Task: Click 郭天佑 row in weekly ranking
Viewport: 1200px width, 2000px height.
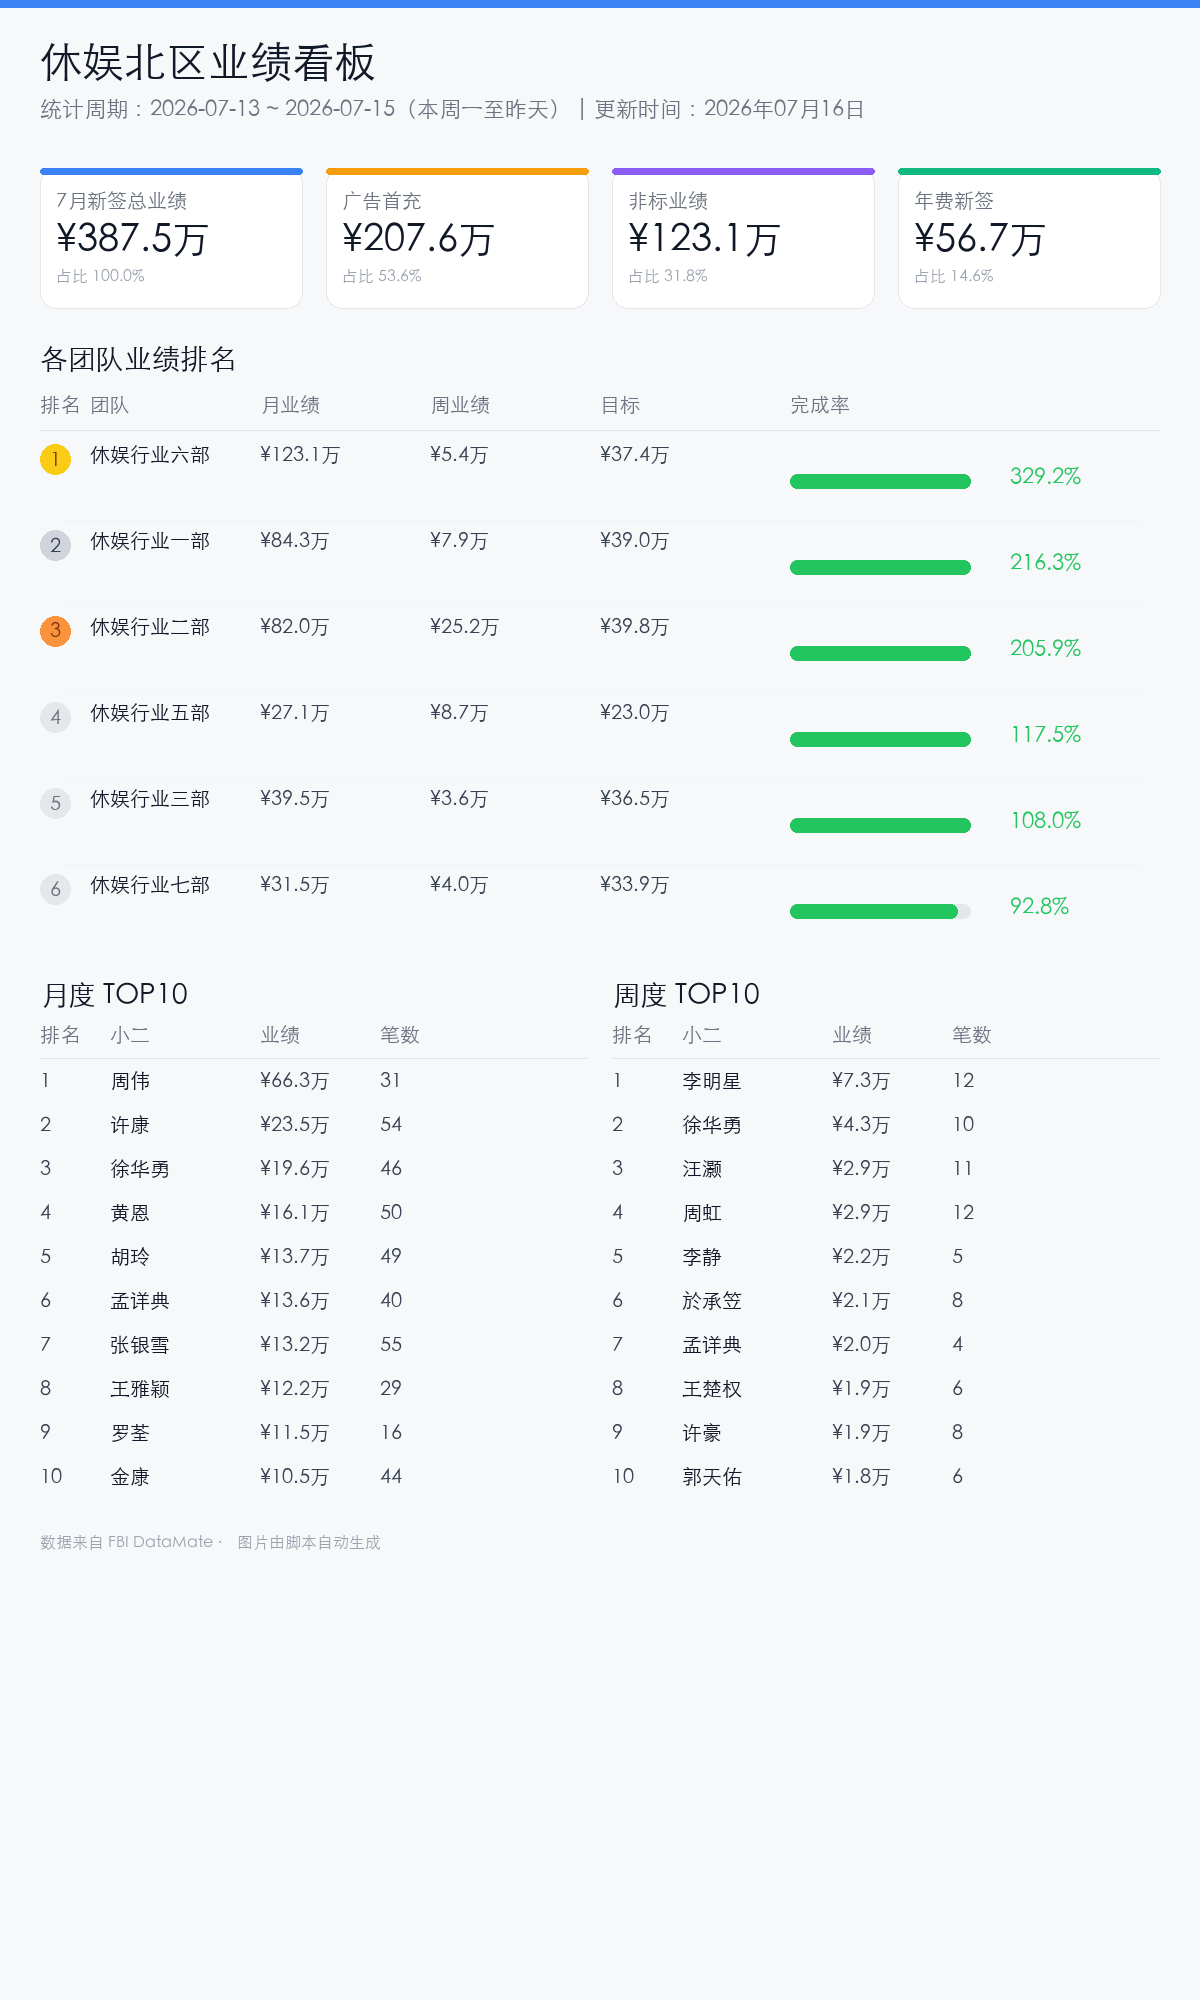Action: click(886, 1476)
